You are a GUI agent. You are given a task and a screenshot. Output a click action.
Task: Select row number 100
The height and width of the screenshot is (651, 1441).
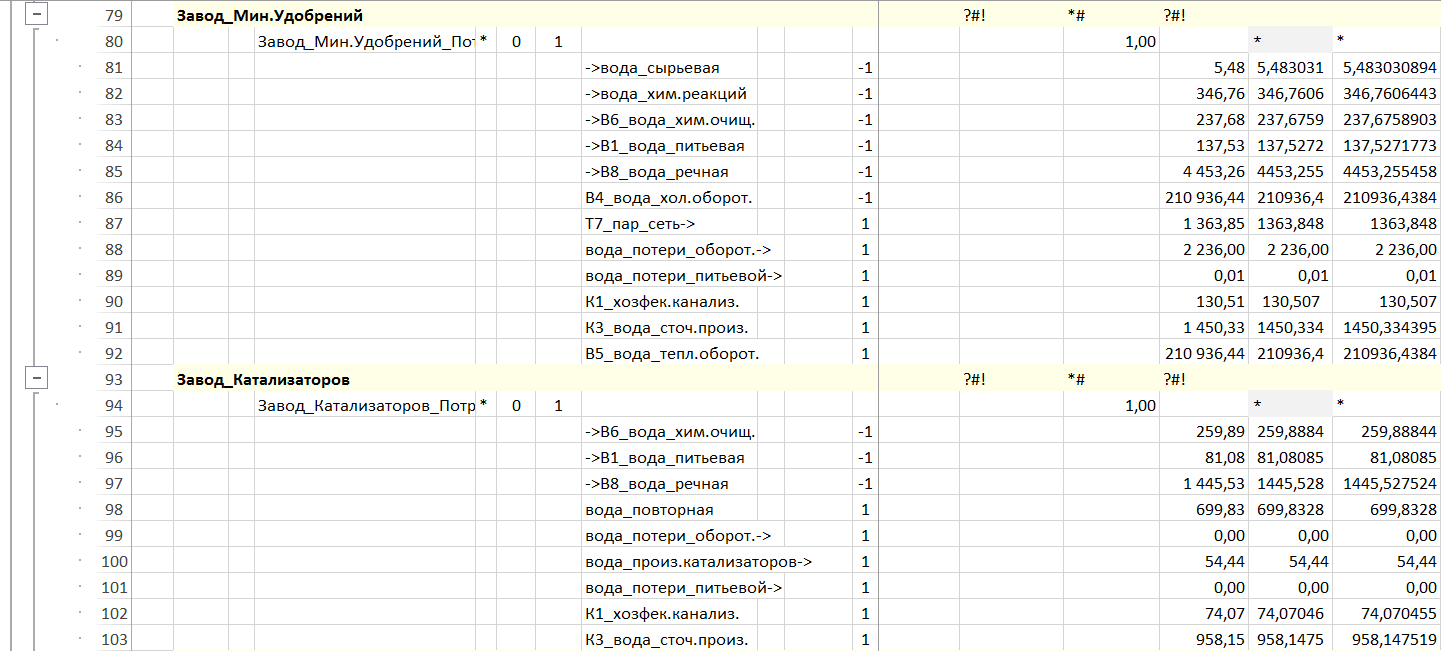(x=114, y=562)
